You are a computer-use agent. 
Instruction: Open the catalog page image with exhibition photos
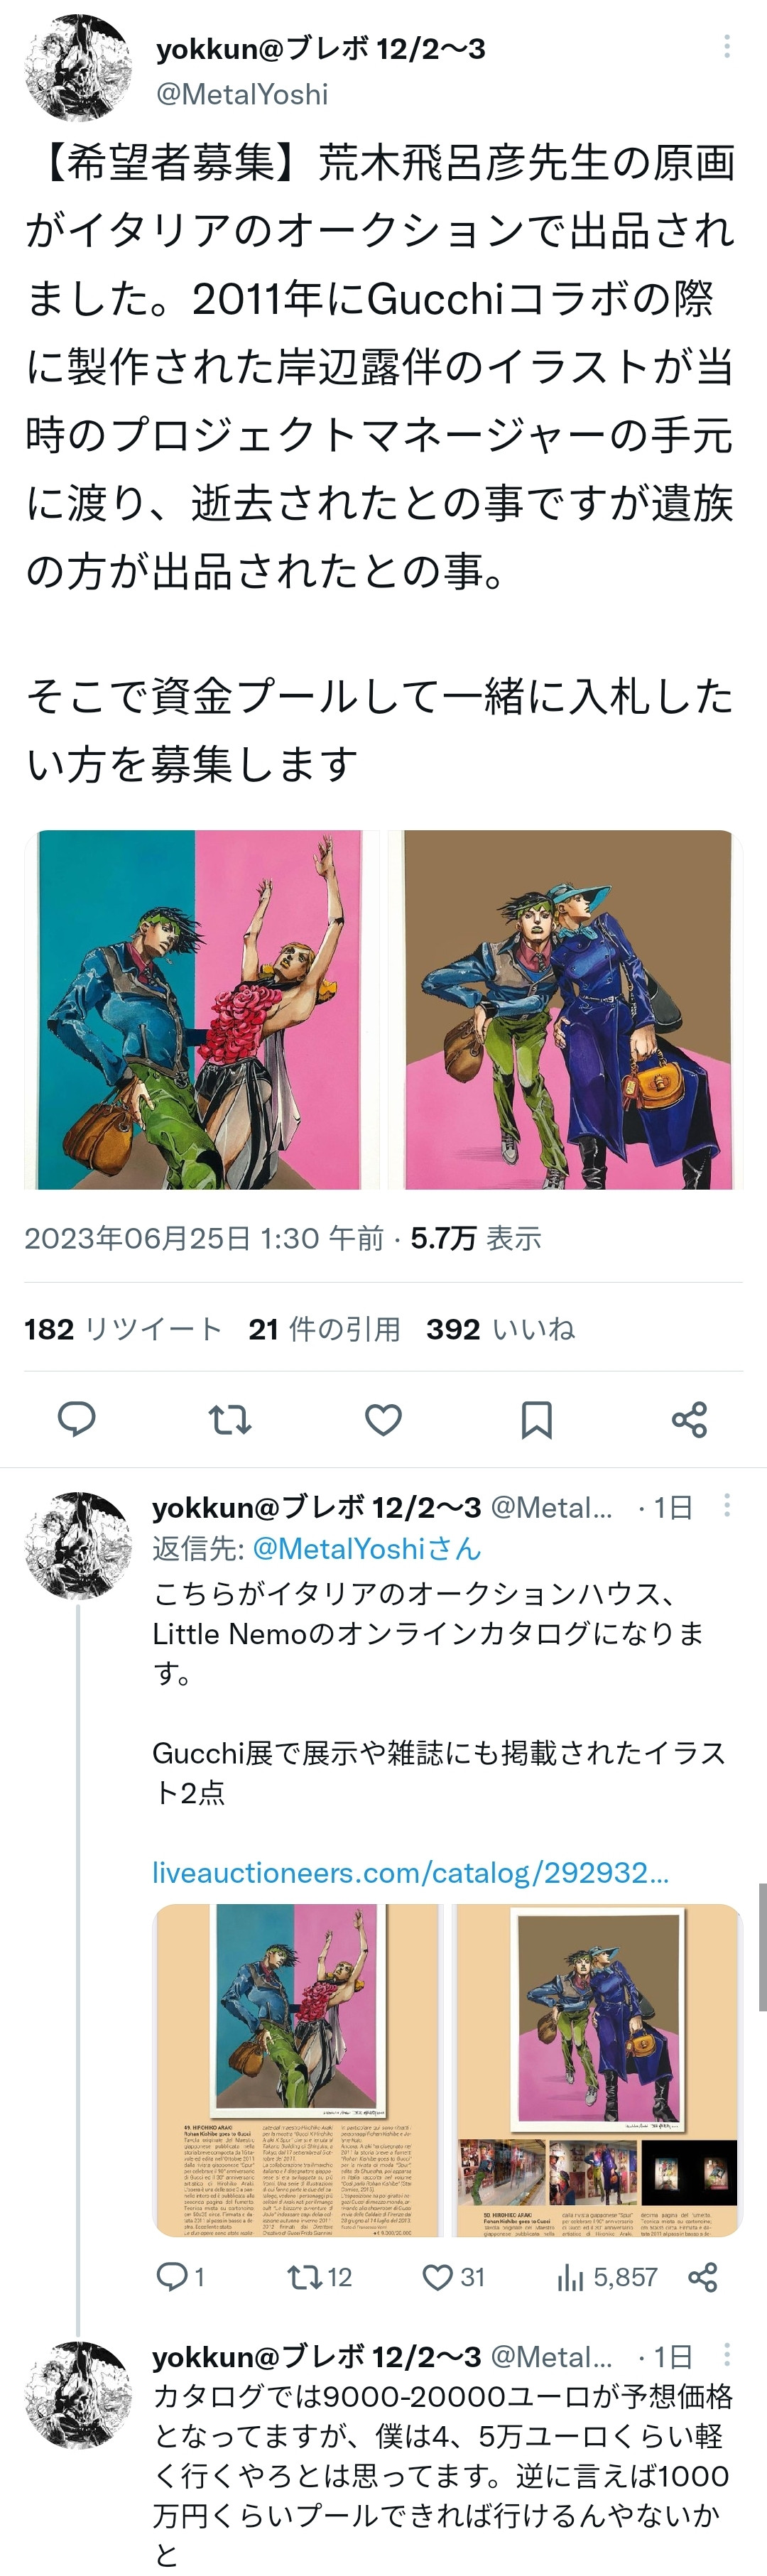[598, 2070]
